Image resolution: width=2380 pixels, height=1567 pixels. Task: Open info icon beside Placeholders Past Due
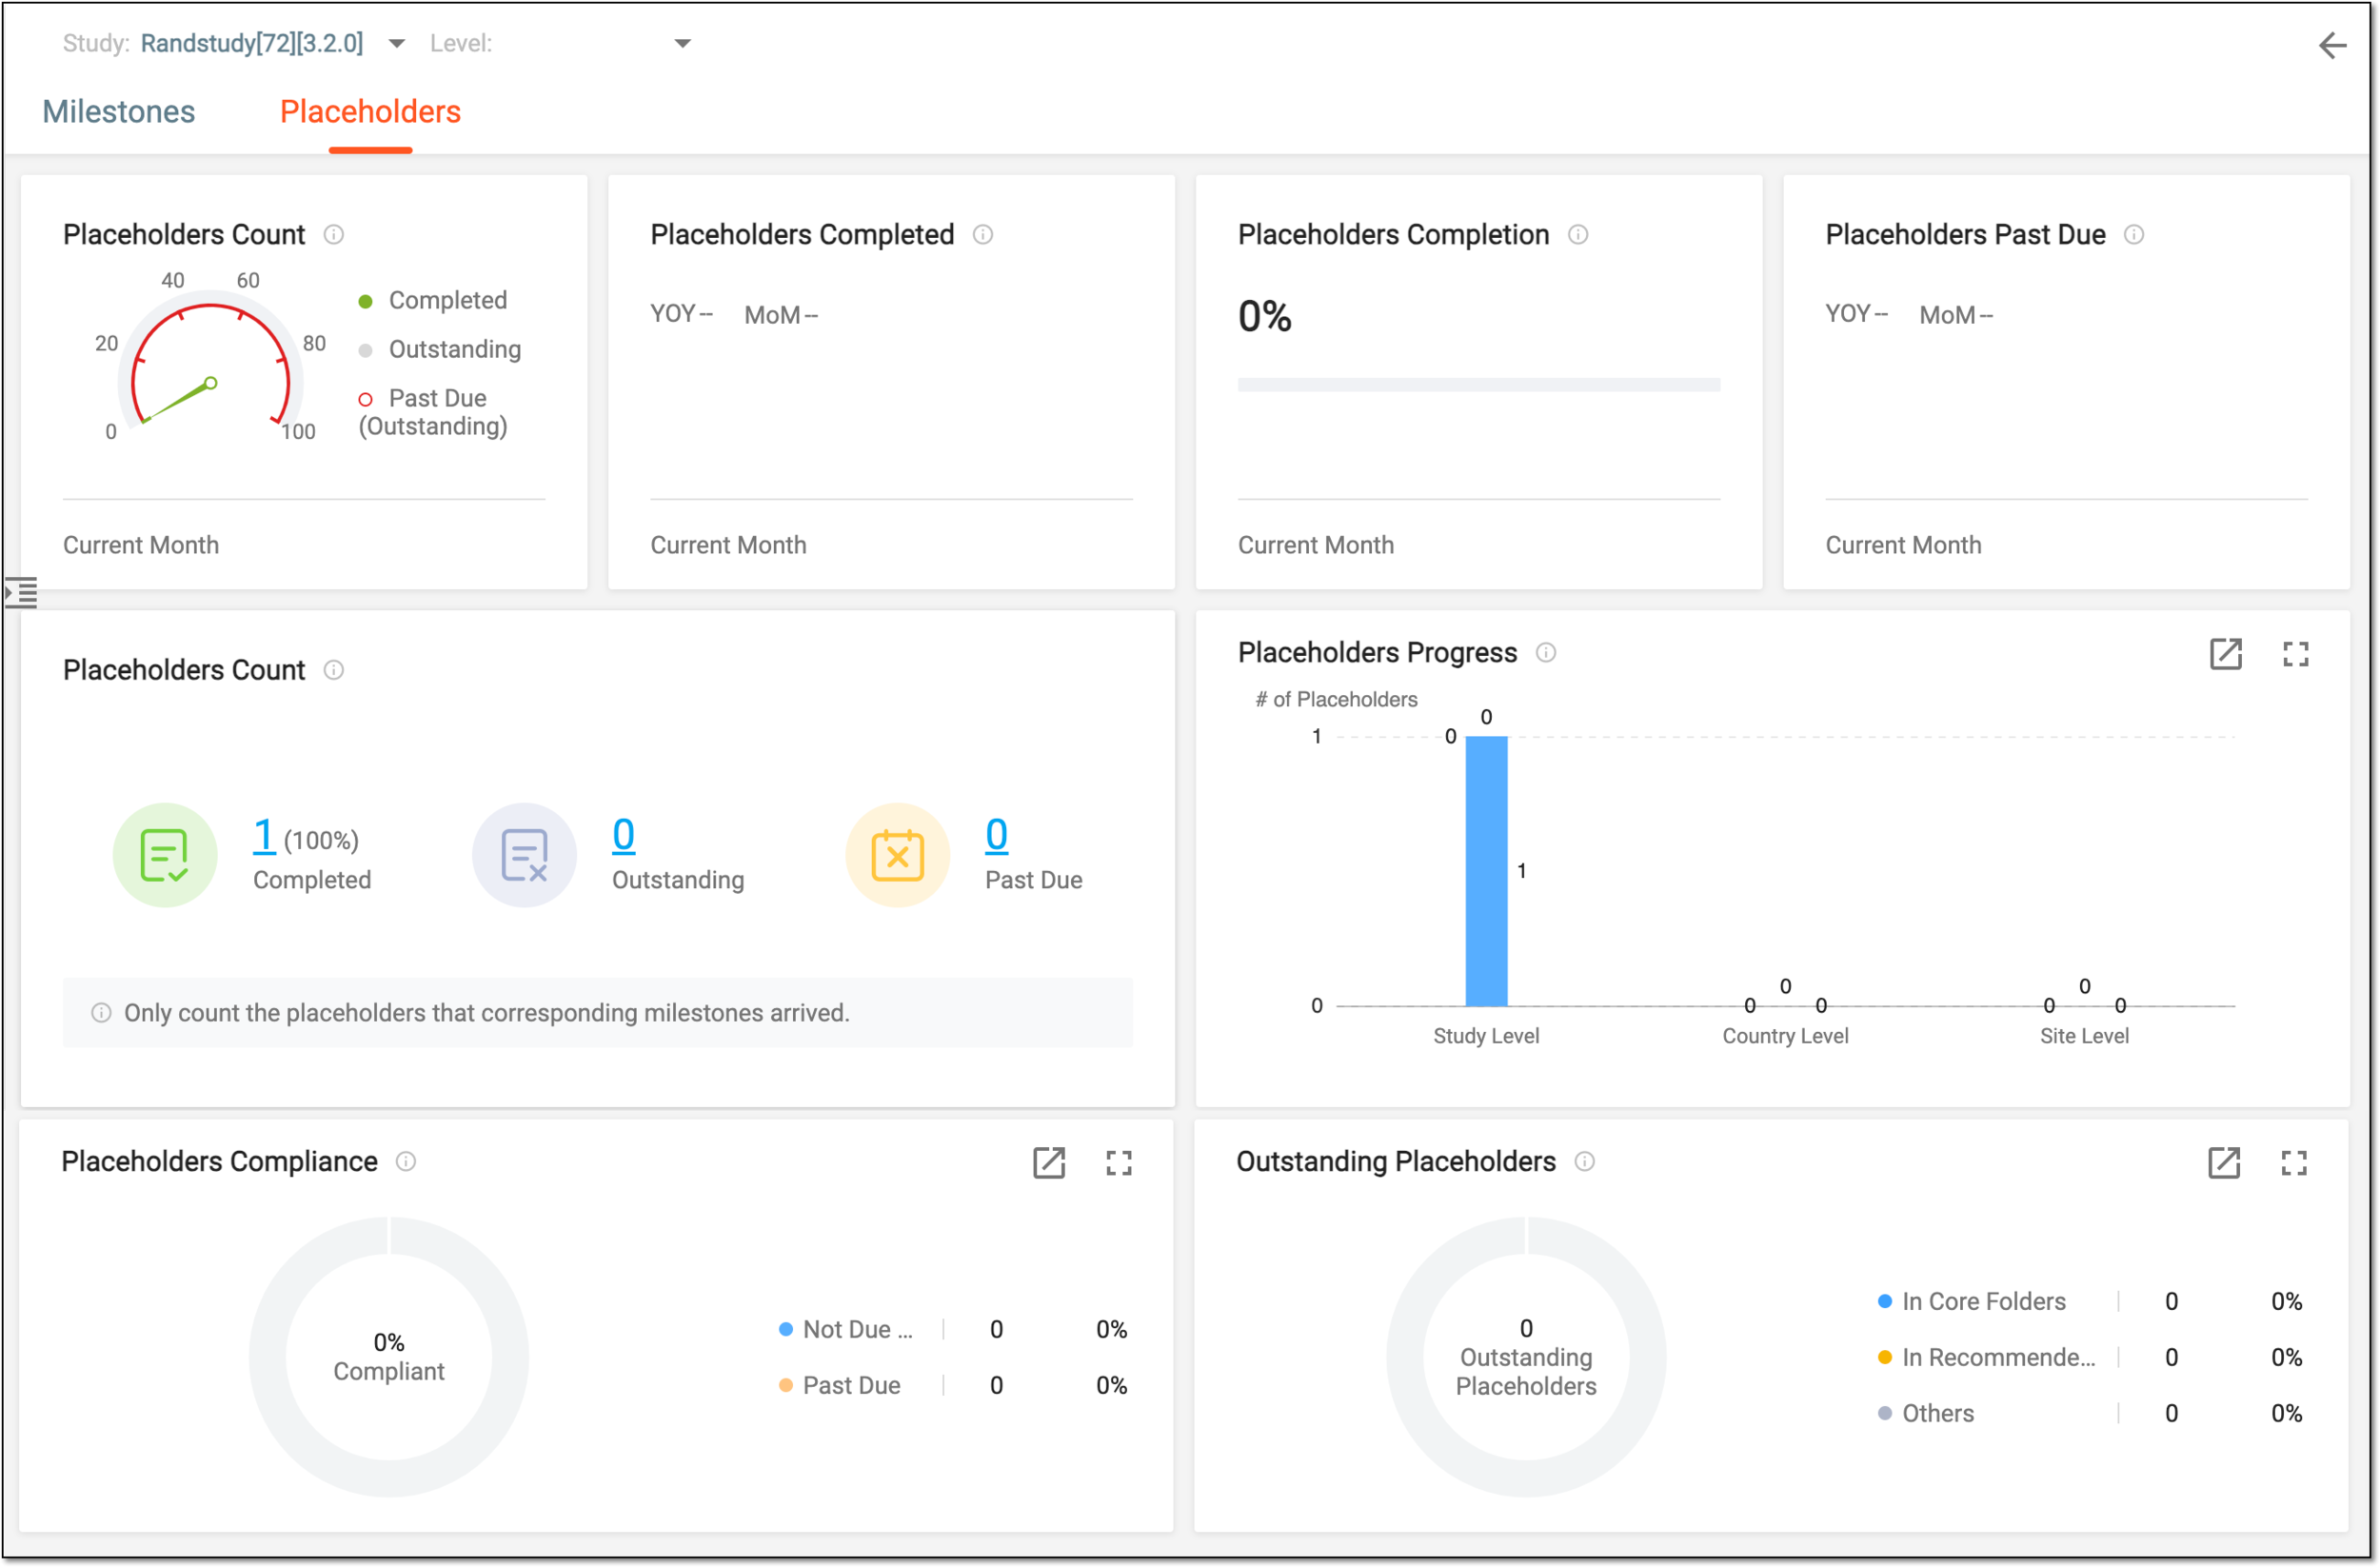pos(2134,234)
